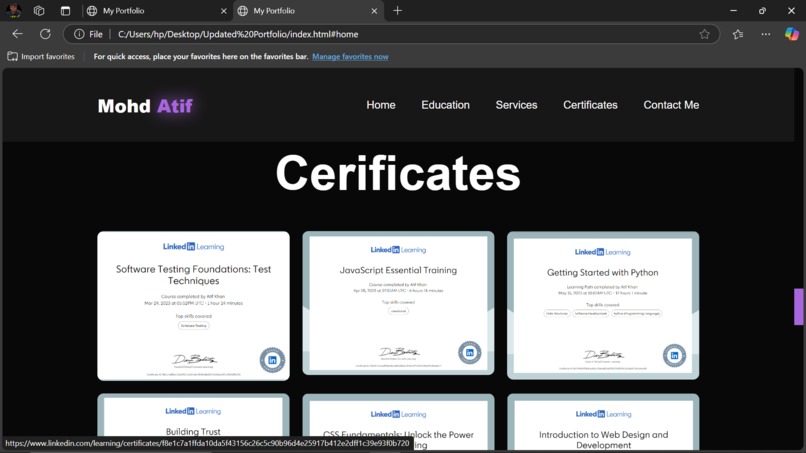Open a new tab with plus button
The image size is (806, 453).
pyautogui.click(x=397, y=11)
